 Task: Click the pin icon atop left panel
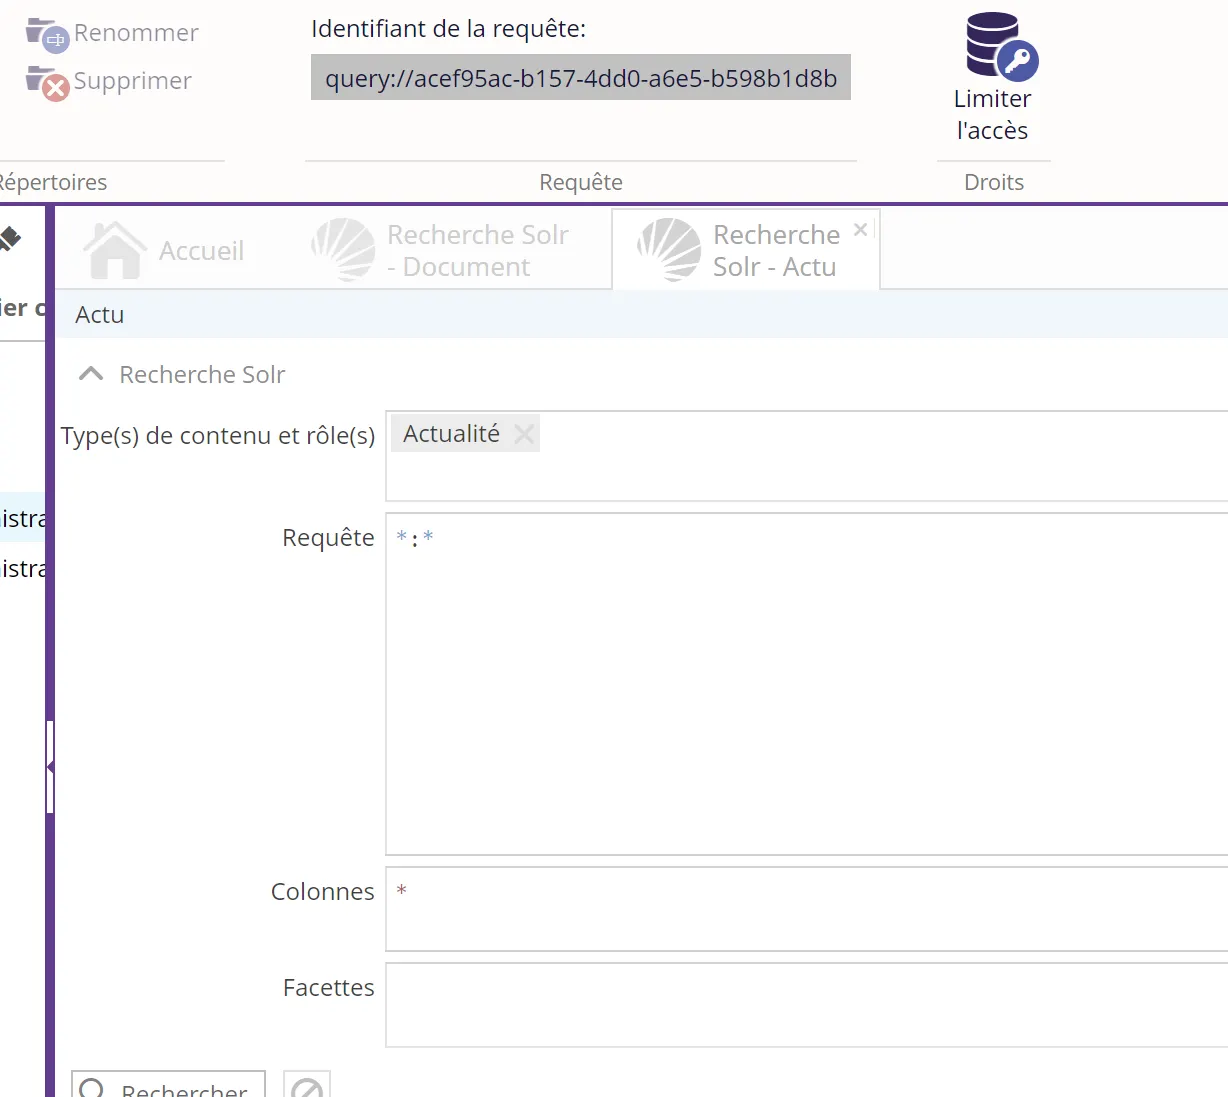click(x=10, y=238)
